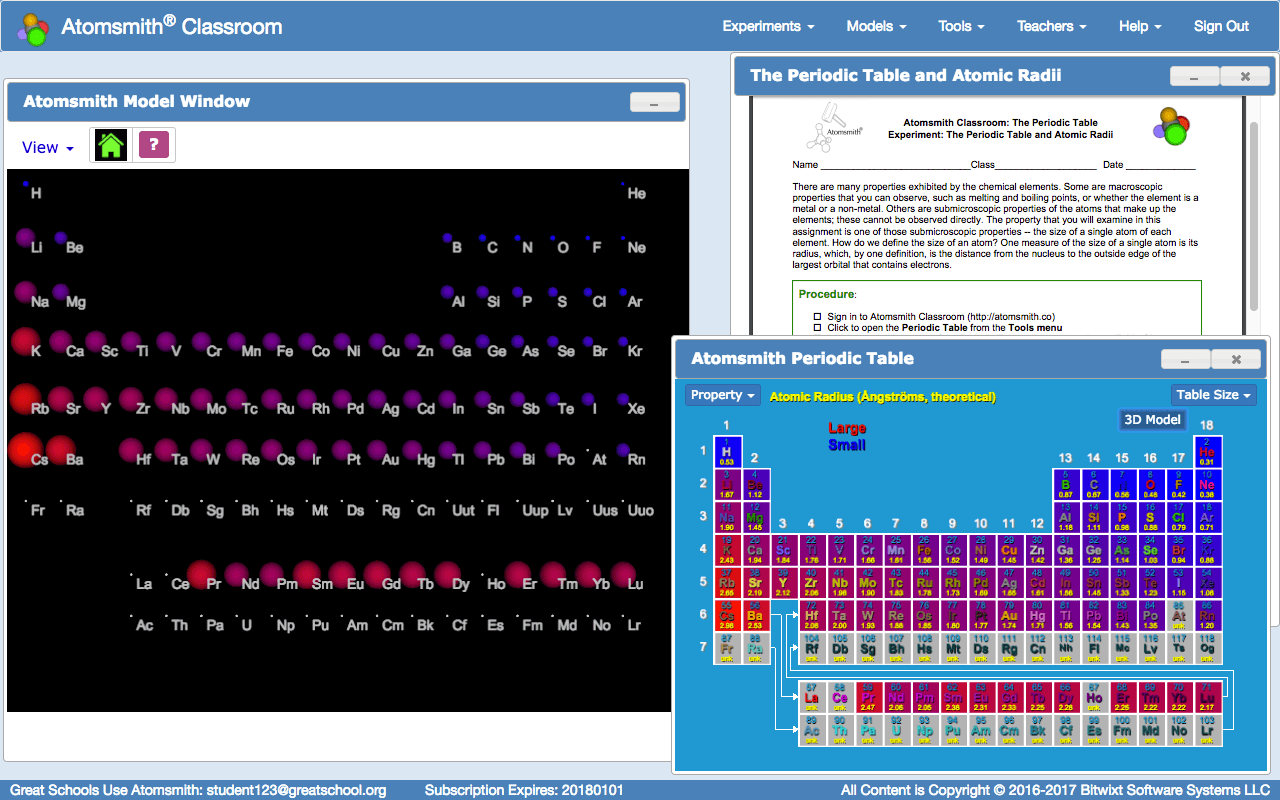
Task: Select the red Cs cell in periodic table
Action: (727, 614)
